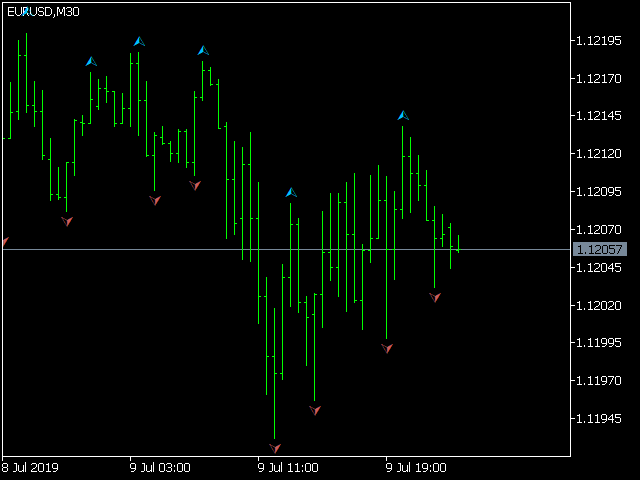
Task: Select the 1.12170 price scale label
Action: coord(598,78)
